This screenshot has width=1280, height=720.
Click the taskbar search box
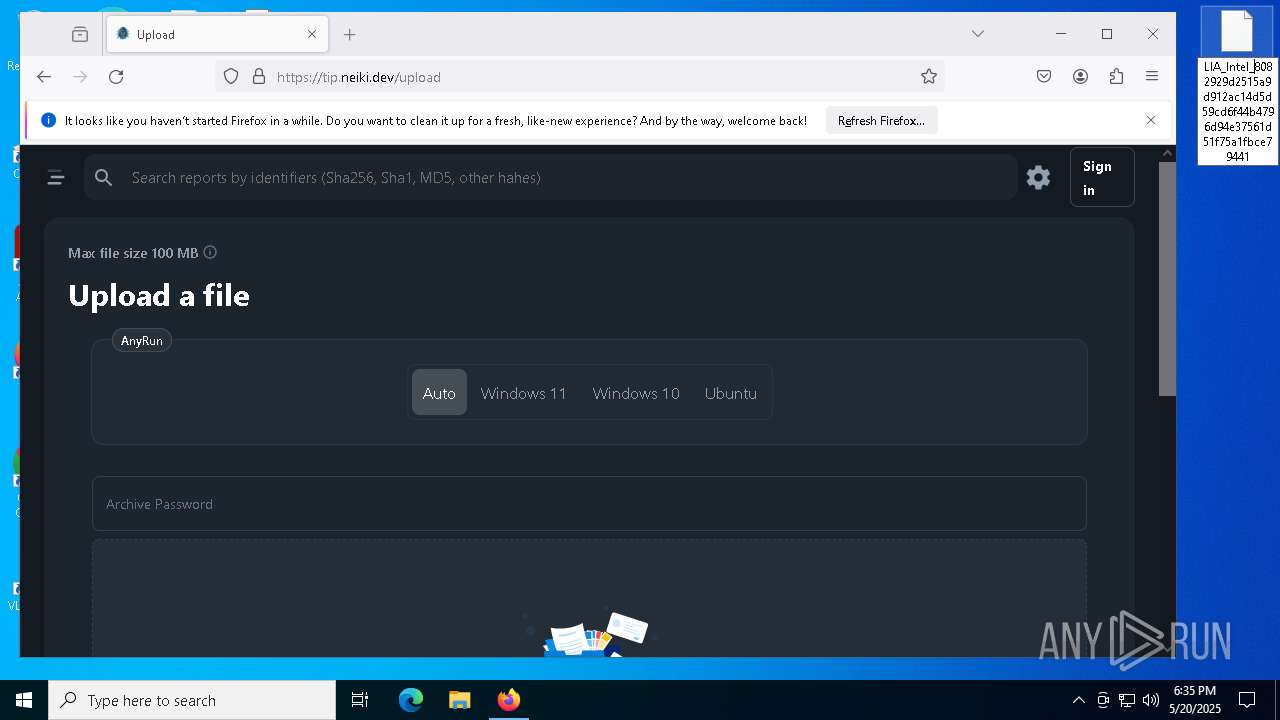[x=192, y=700]
